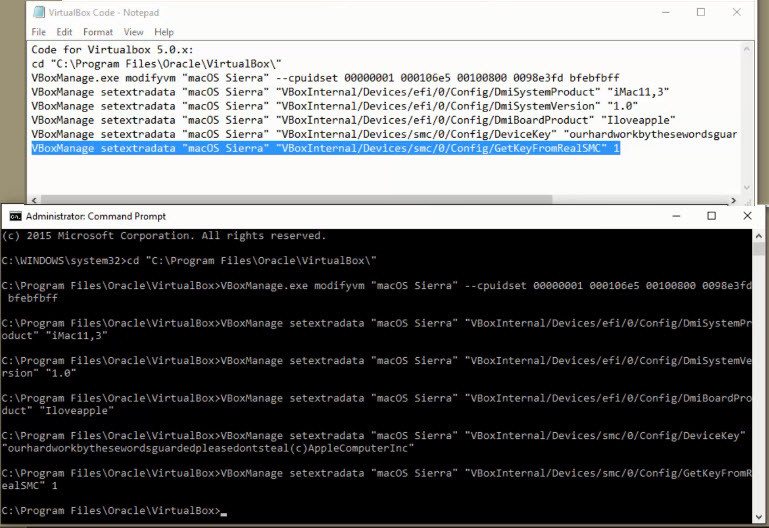Click the Command Prompt icon in title bar
The height and width of the screenshot is (528, 769).
click(x=15, y=216)
